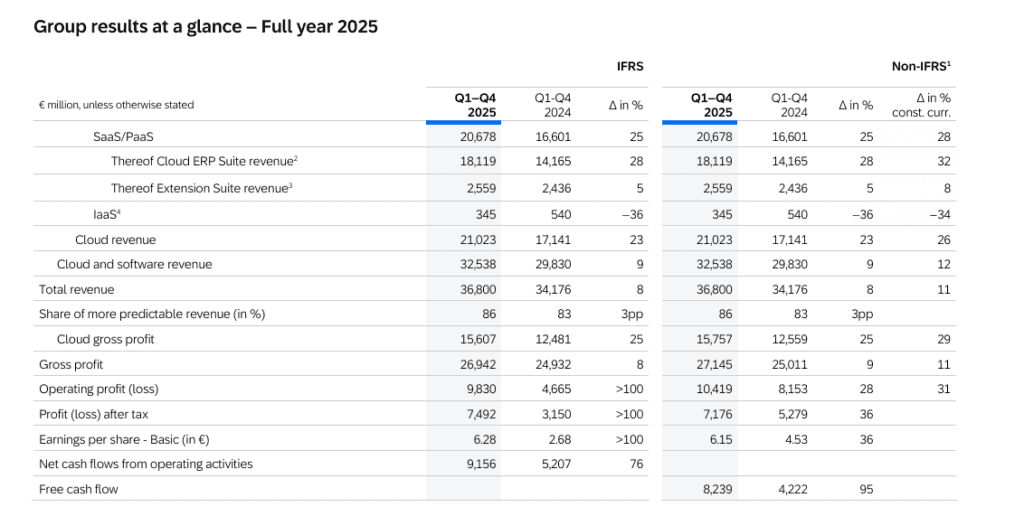Click the Free cash flow value 8,239
Image resolution: width=1024 pixels, height=507 pixels.
[x=717, y=489]
